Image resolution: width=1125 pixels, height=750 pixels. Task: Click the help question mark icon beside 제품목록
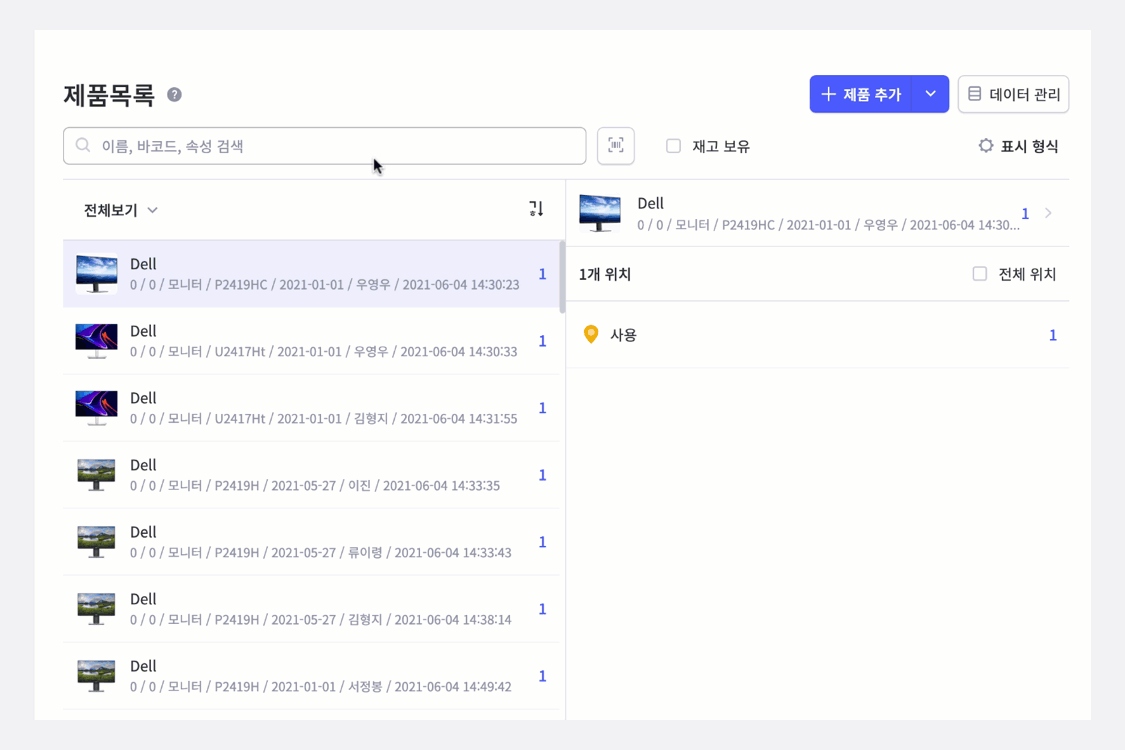[174, 95]
